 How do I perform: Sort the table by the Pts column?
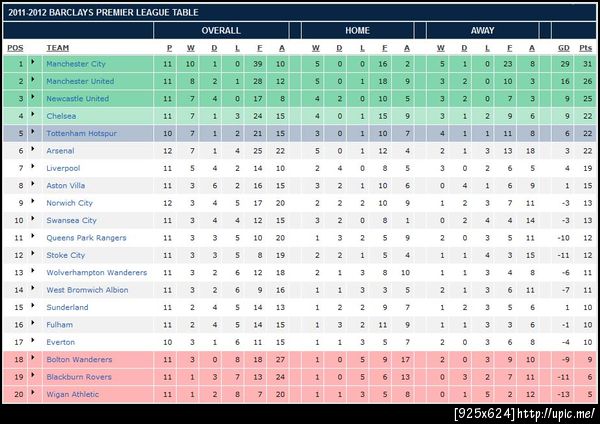[x=585, y=48]
